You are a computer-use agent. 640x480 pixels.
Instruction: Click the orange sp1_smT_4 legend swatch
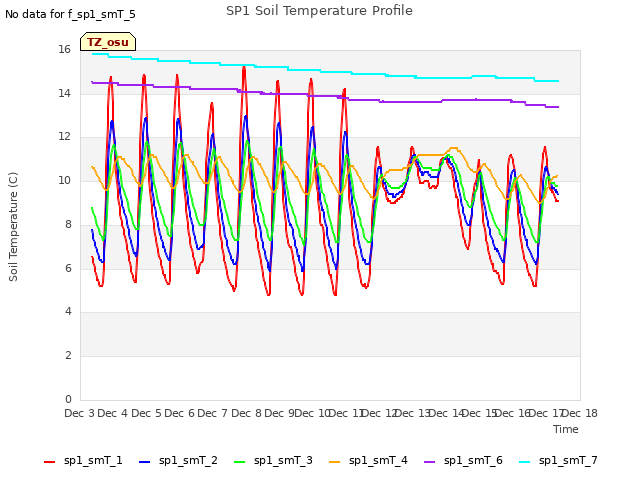pos(334,462)
